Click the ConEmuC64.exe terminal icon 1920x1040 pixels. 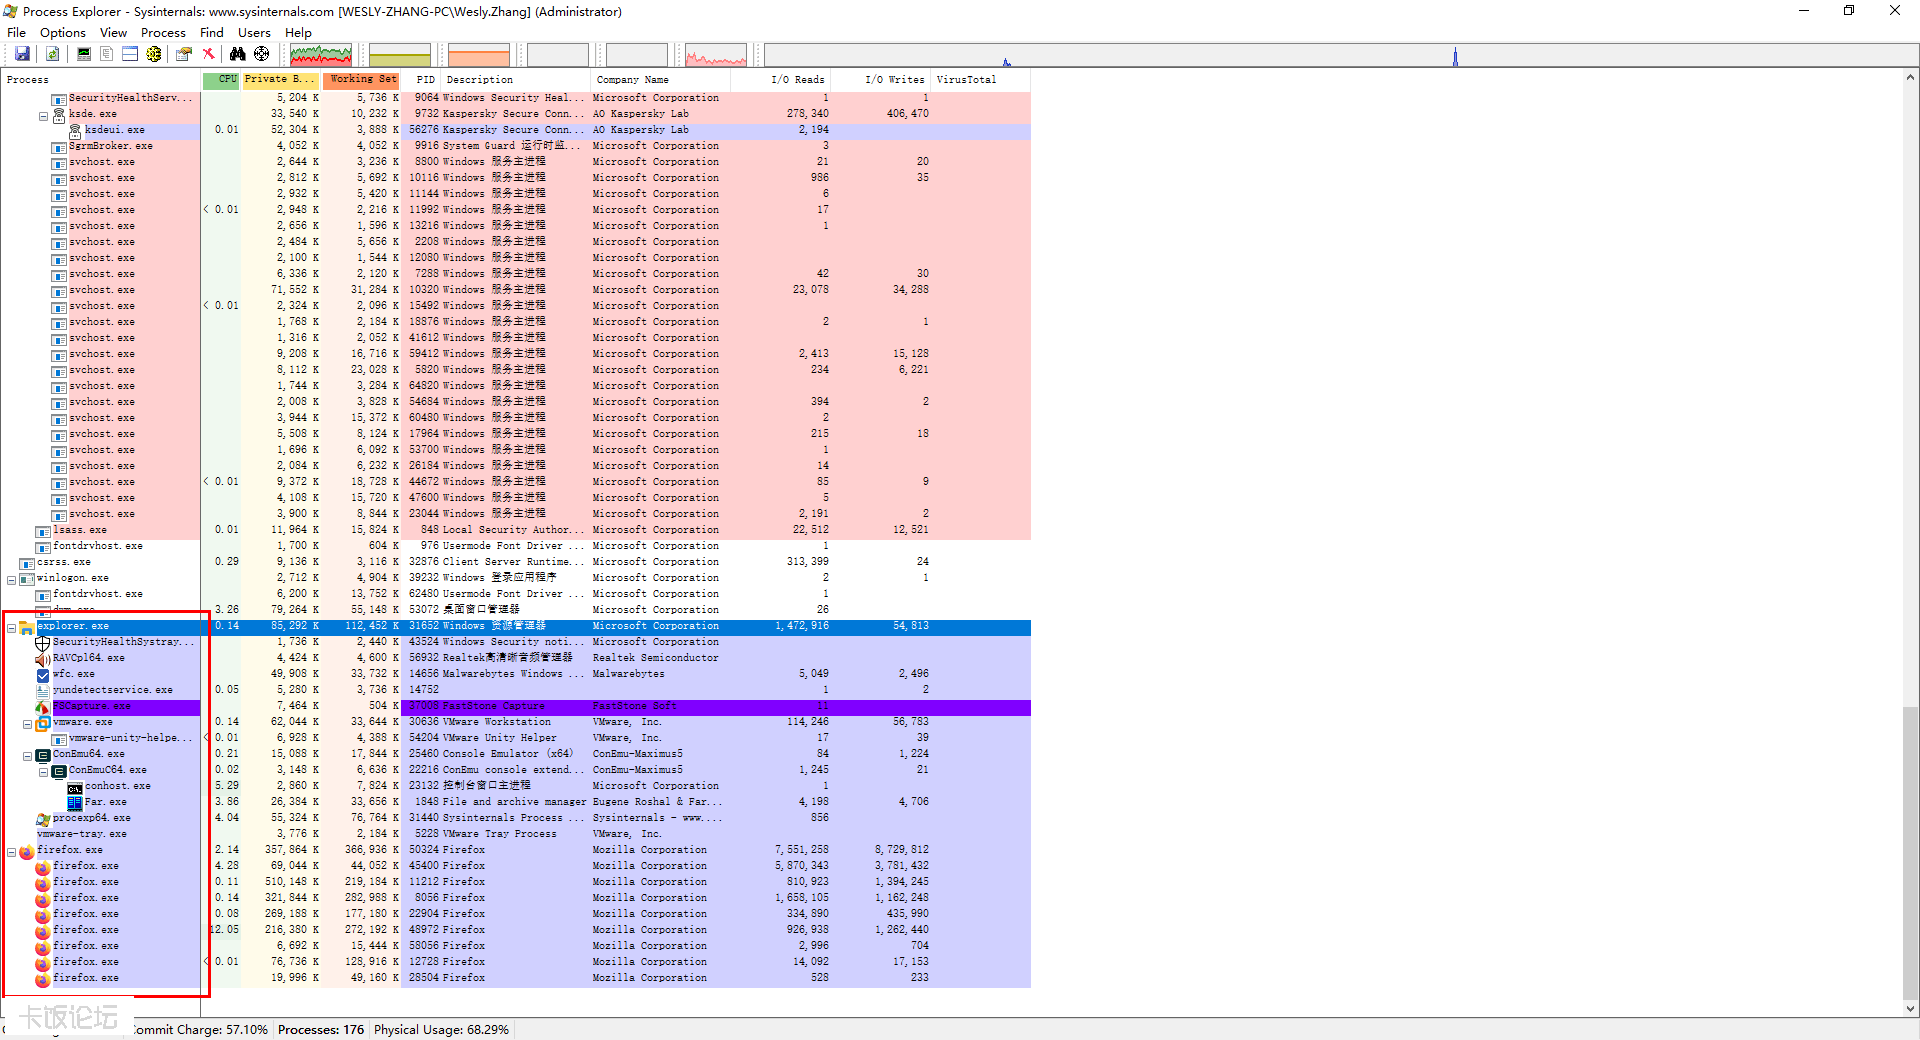pyautogui.click(x=59, y=771)
